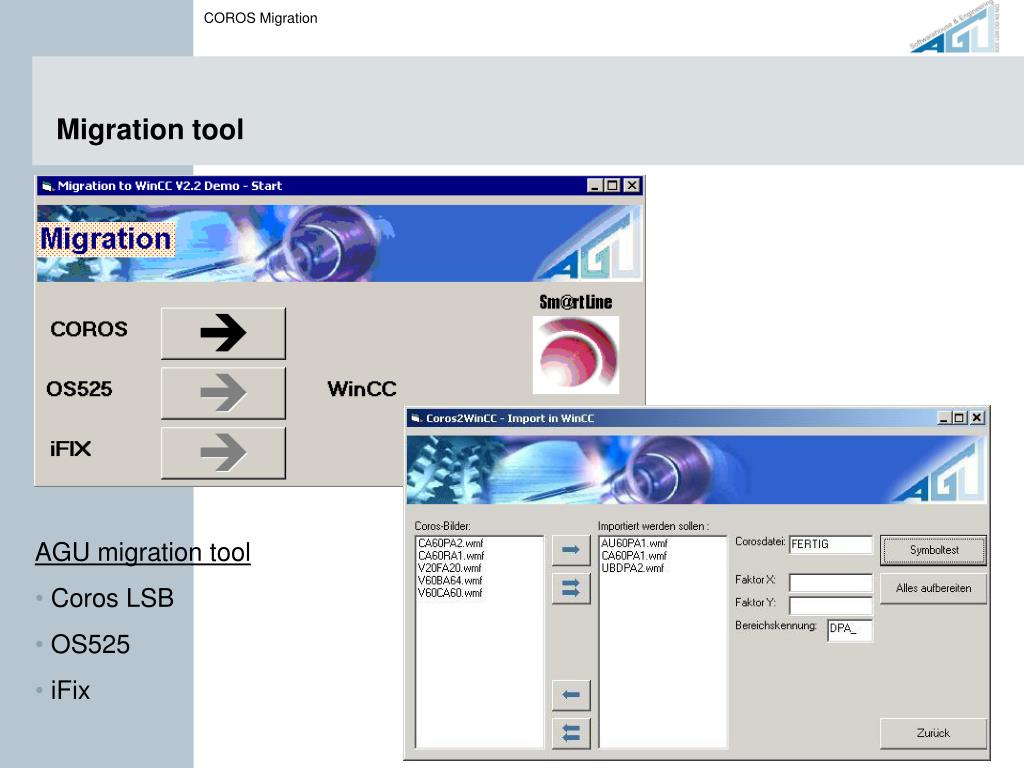Click the iFIX label in start window

click(x=71, y=449)
